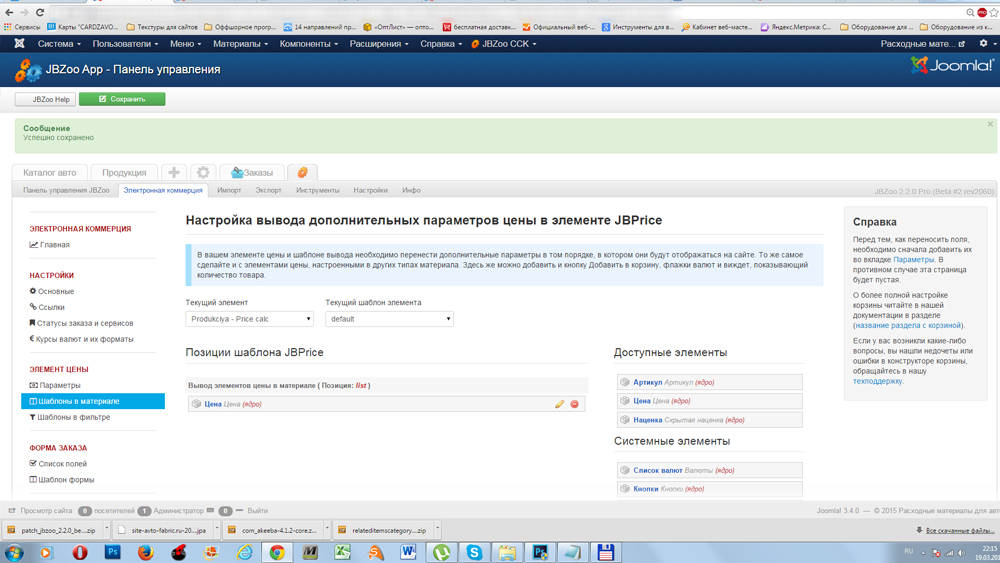Open the Меню dropdown menu

[185, 43]
